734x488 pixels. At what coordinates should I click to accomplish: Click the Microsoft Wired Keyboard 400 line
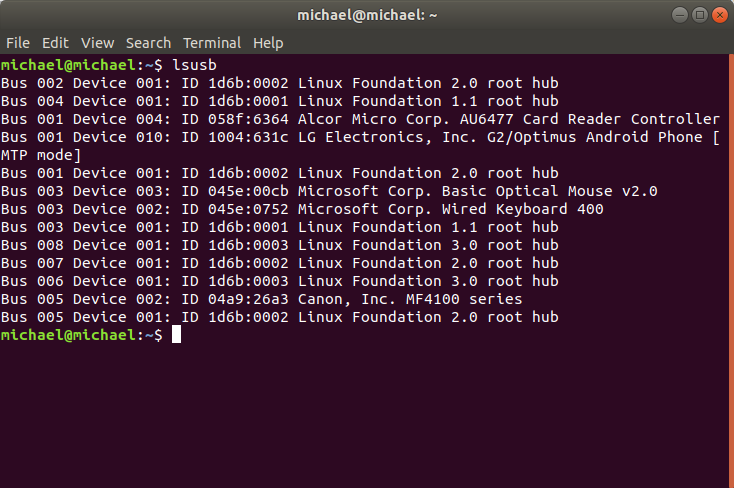[302, 209]
